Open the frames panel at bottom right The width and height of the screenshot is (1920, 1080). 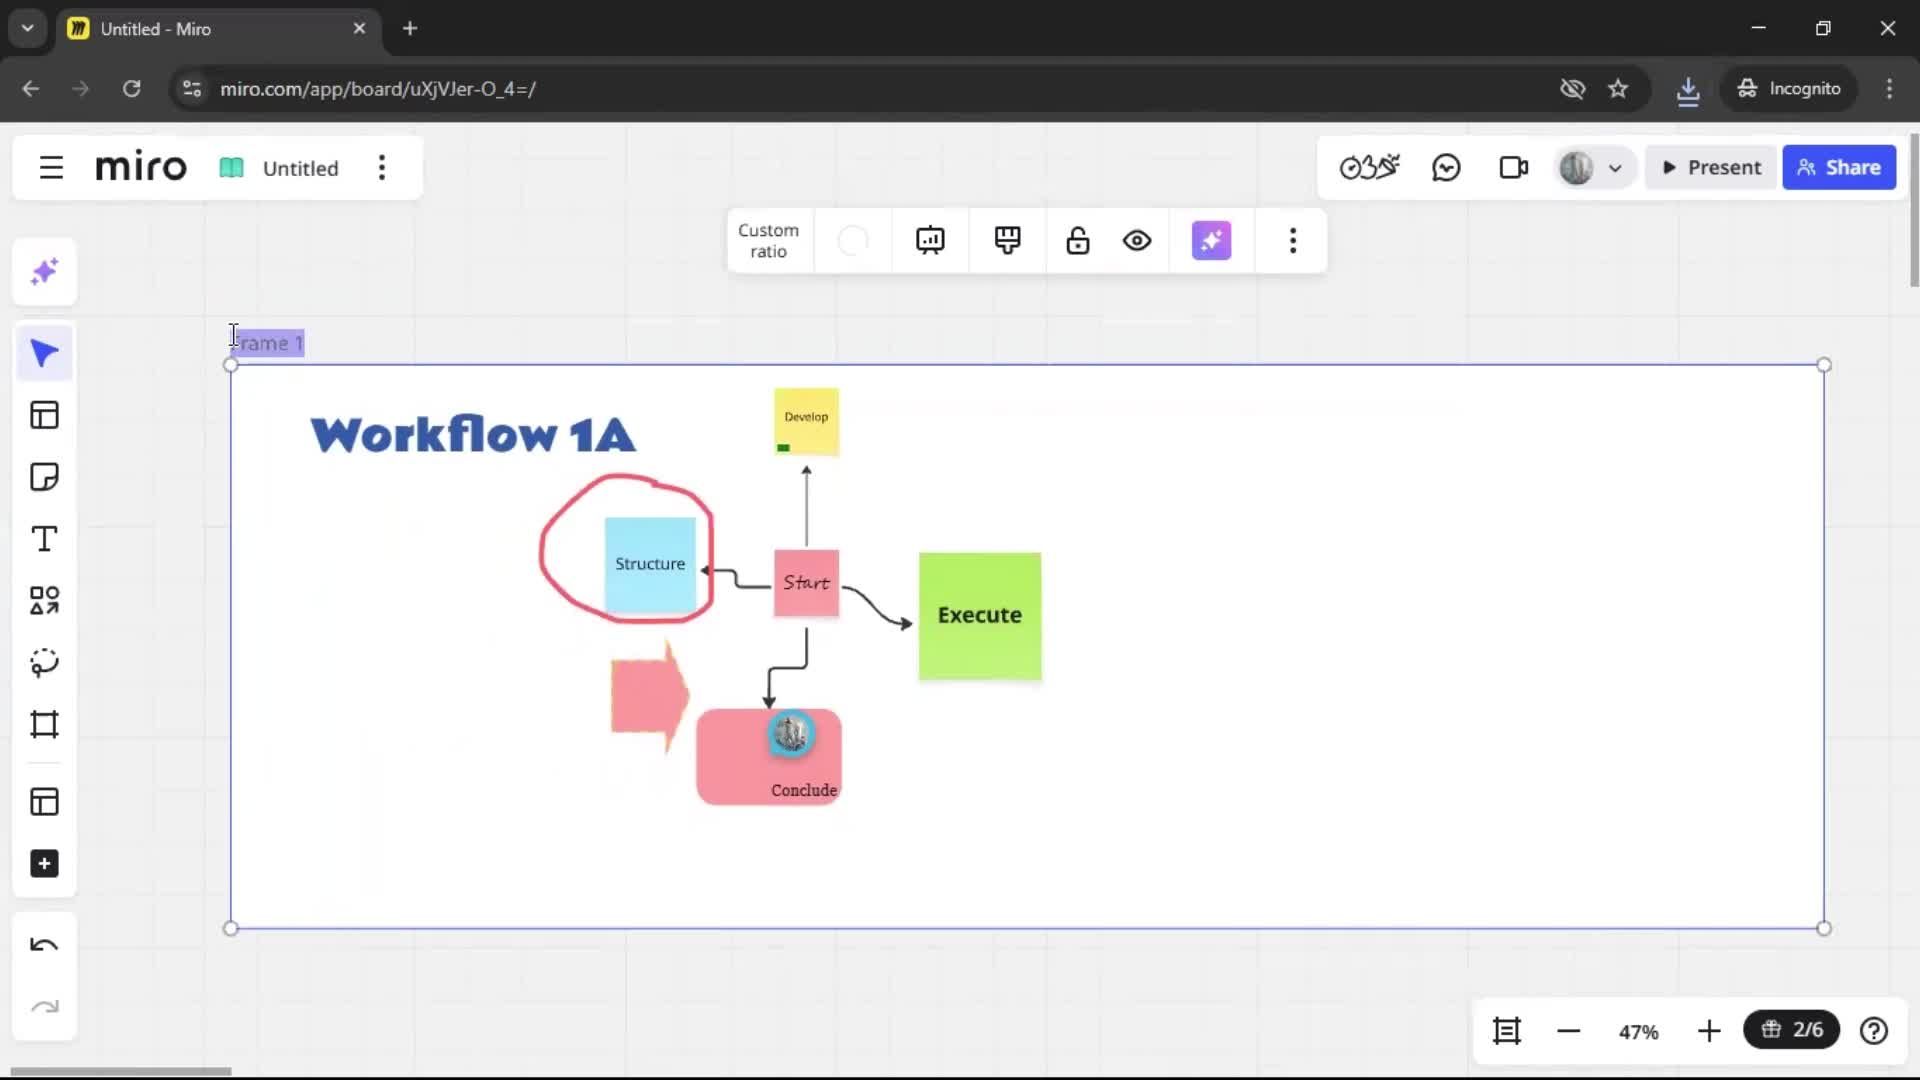(x=1506, y=1031)
